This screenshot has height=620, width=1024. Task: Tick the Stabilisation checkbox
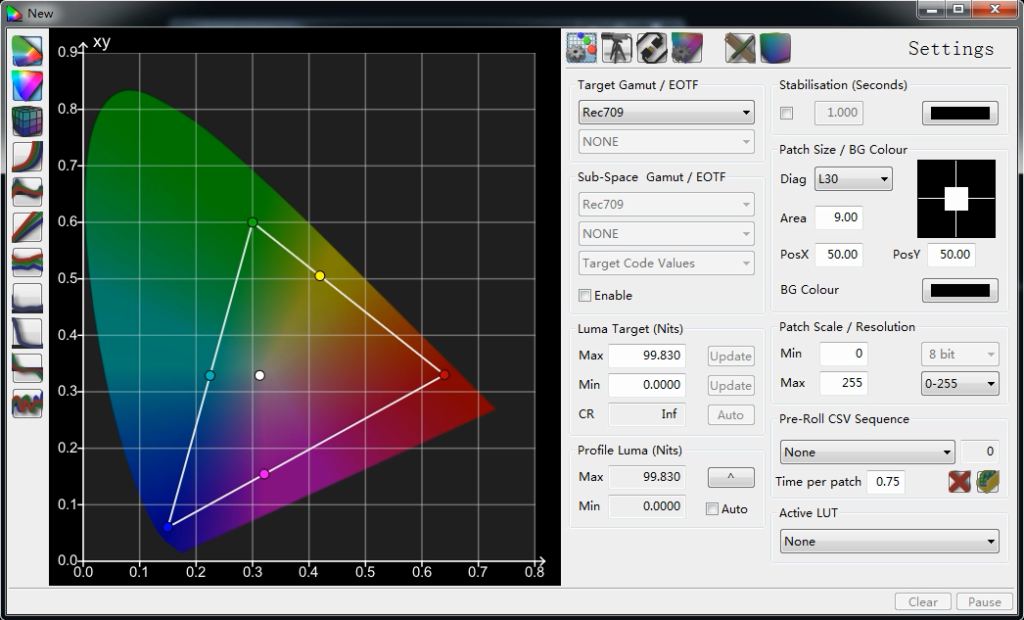(787, 113)
